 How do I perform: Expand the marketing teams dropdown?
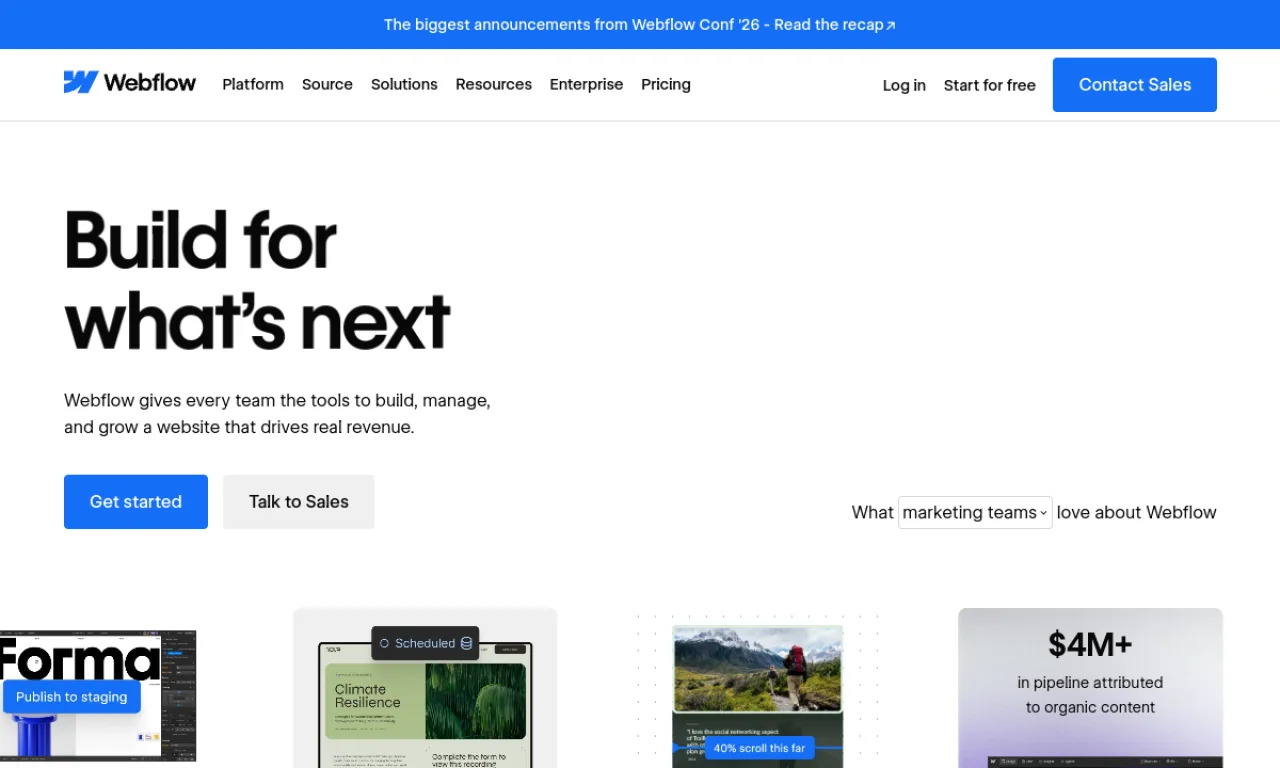pyautogui.click(x=975, y=512)
